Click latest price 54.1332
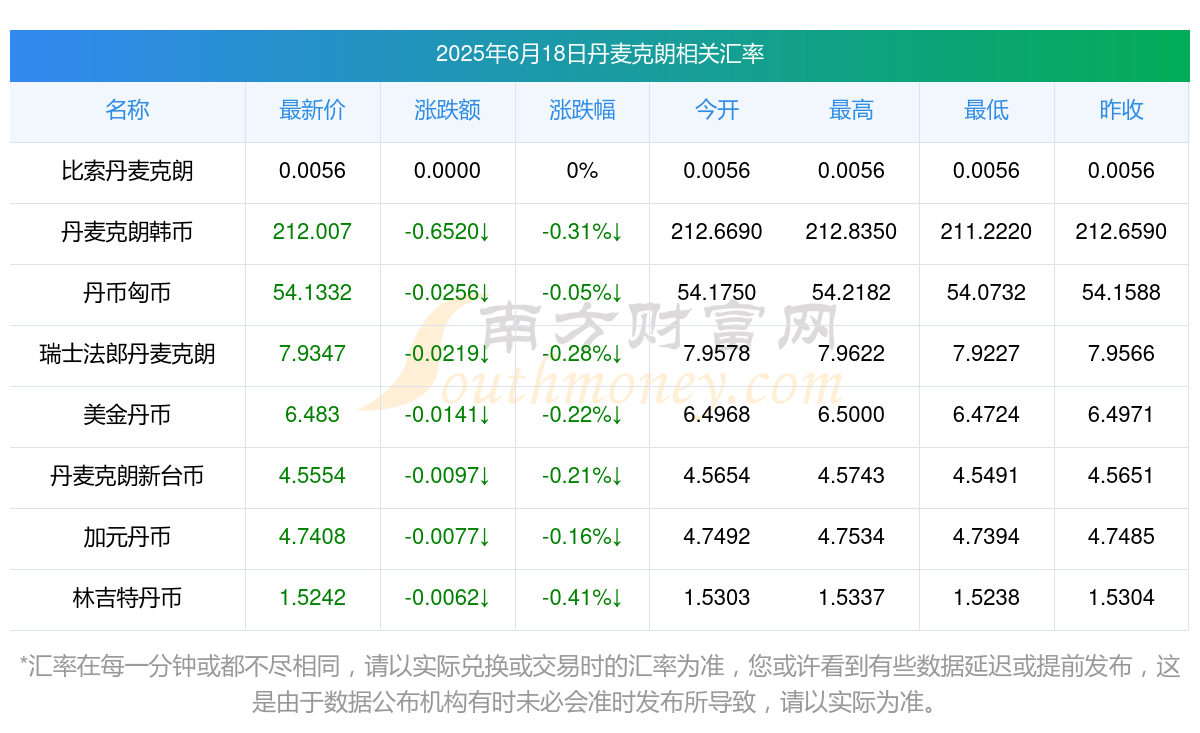The height and width of the screenshot is (733, 1200). pos(312,293)
